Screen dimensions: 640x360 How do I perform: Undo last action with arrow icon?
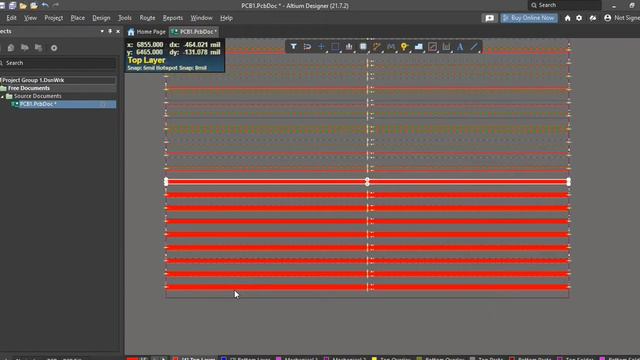pyautogui.click(x=45, y=5)
